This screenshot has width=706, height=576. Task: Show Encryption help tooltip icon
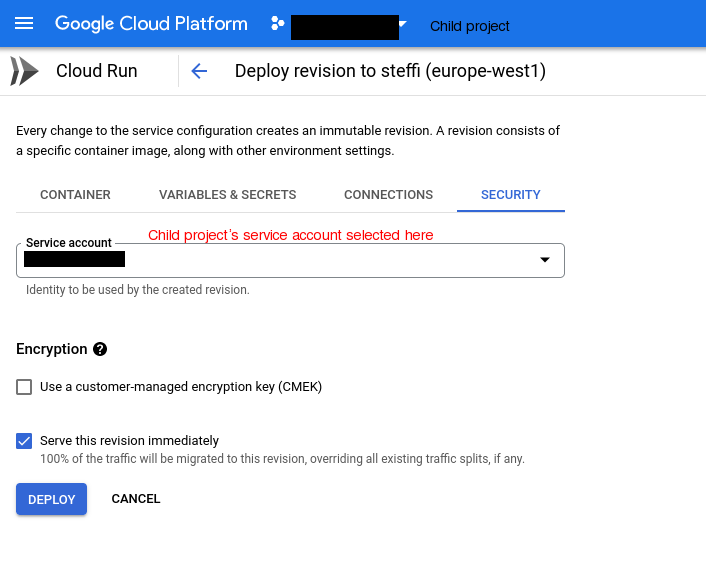coord(100,349)
